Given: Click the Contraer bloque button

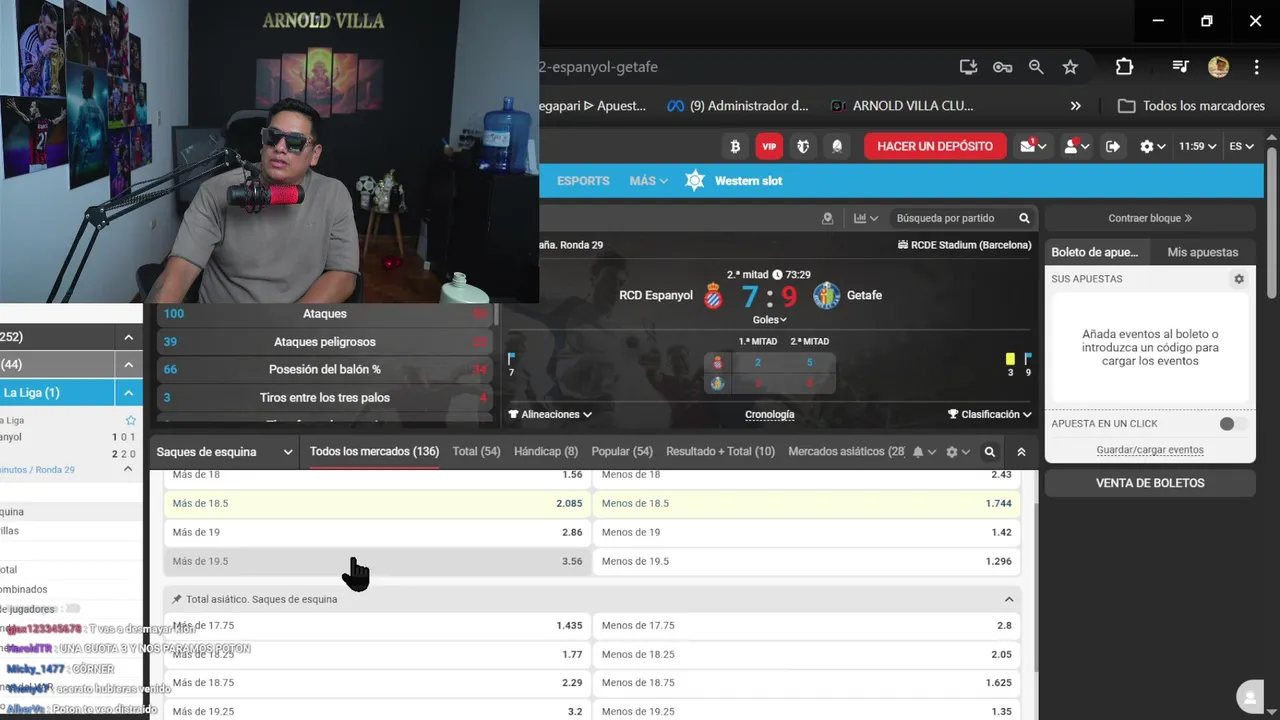Looking at the screenshot, I should click(1150, 218).
